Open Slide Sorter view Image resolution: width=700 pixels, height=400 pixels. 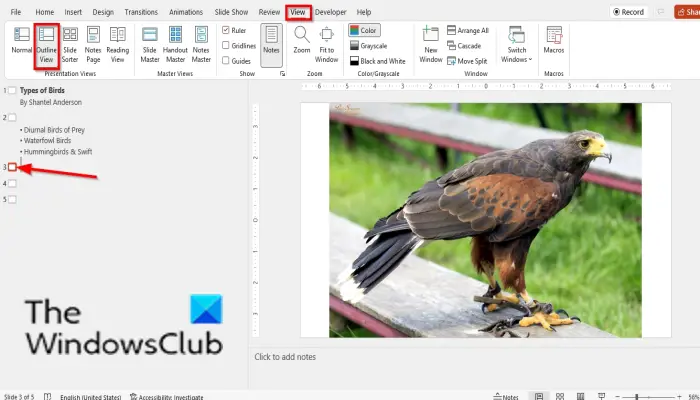pyautogui.click(x=70, y=45)
